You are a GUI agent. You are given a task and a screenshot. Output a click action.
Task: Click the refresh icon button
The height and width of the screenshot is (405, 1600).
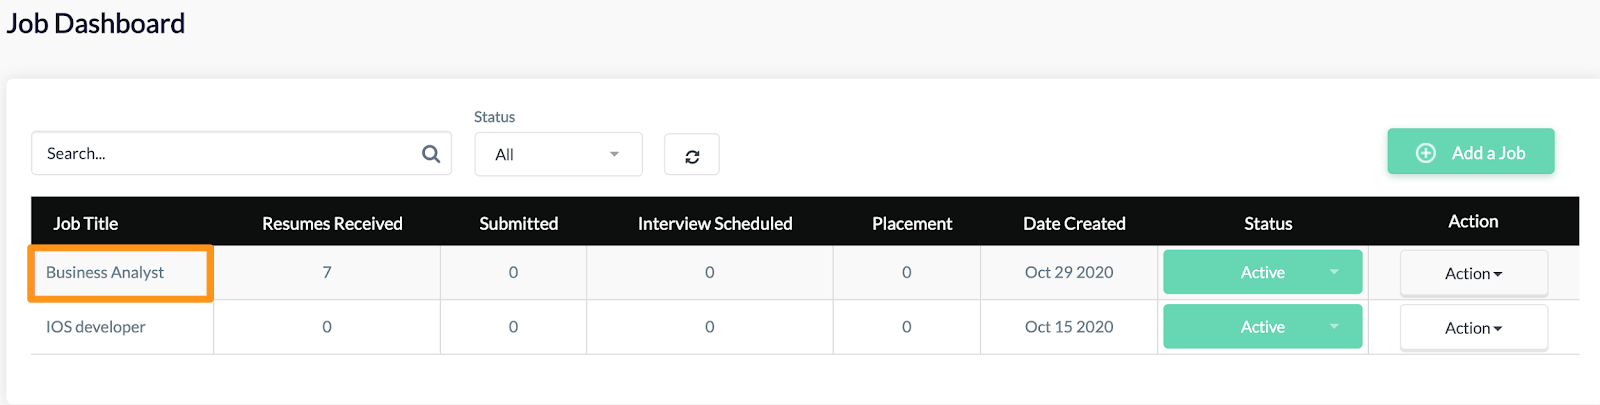click(692, 155)
